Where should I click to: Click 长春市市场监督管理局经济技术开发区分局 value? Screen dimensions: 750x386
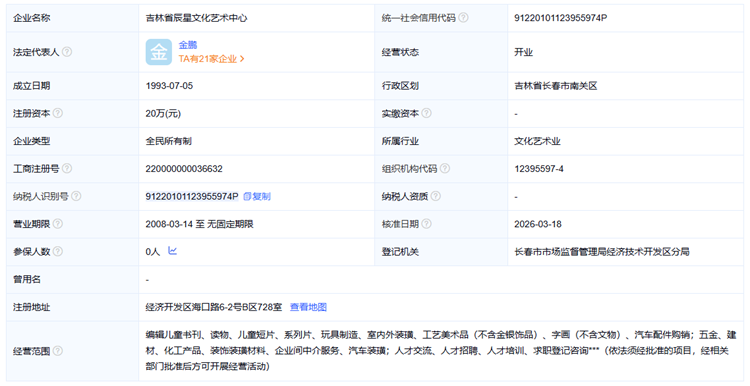point(602,252)
